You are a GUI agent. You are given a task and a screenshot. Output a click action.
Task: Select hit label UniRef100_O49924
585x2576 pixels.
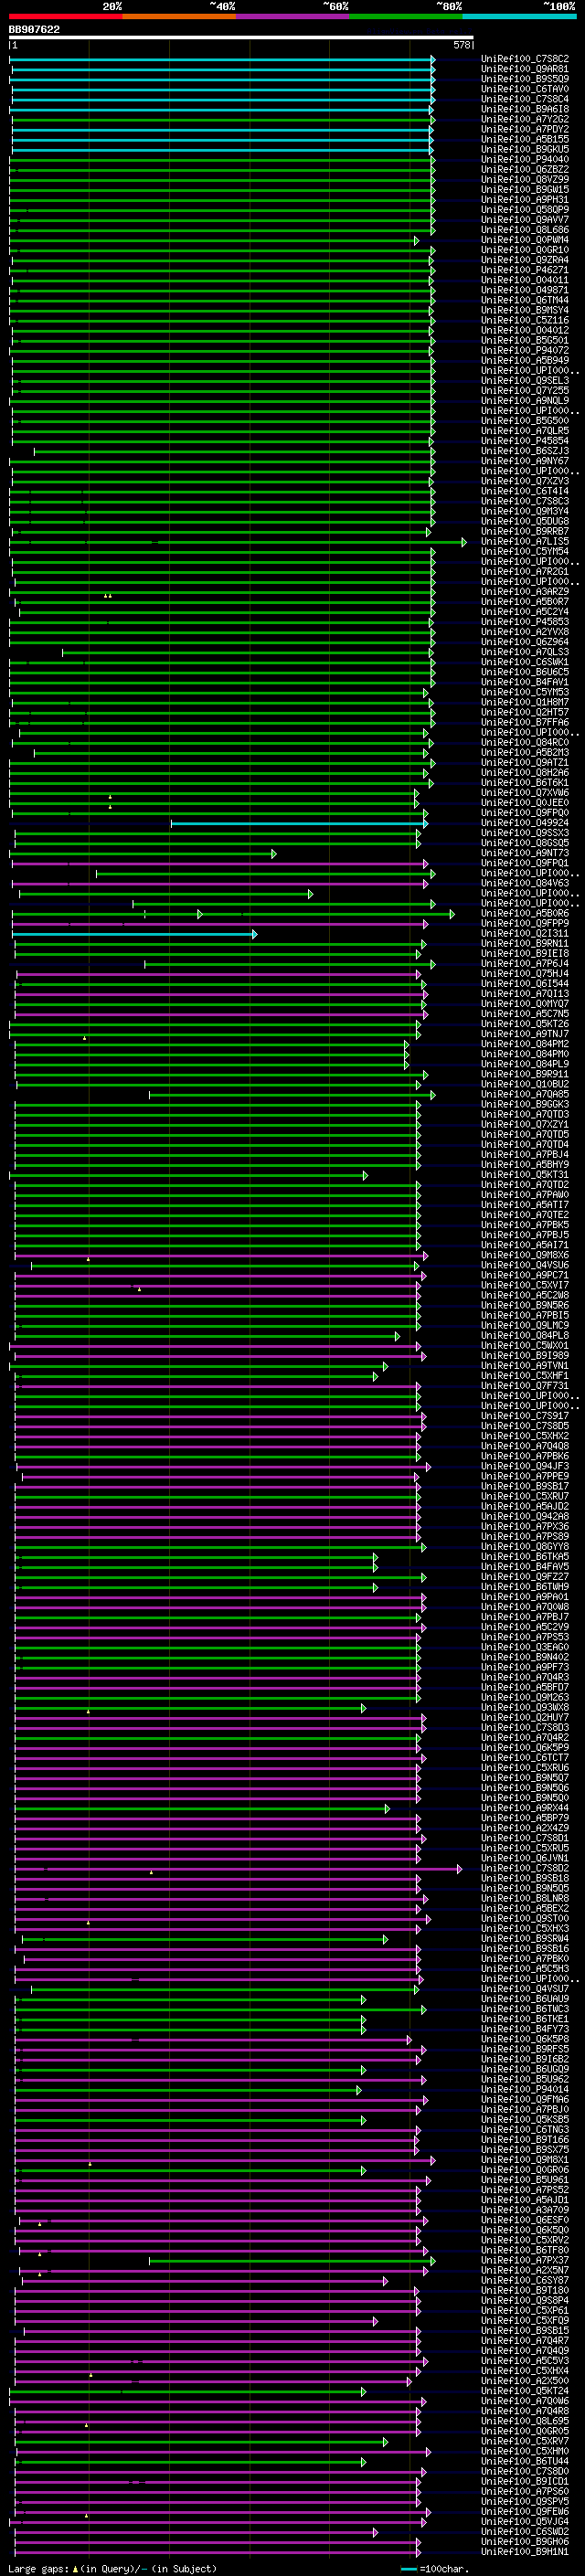(525, 823)
